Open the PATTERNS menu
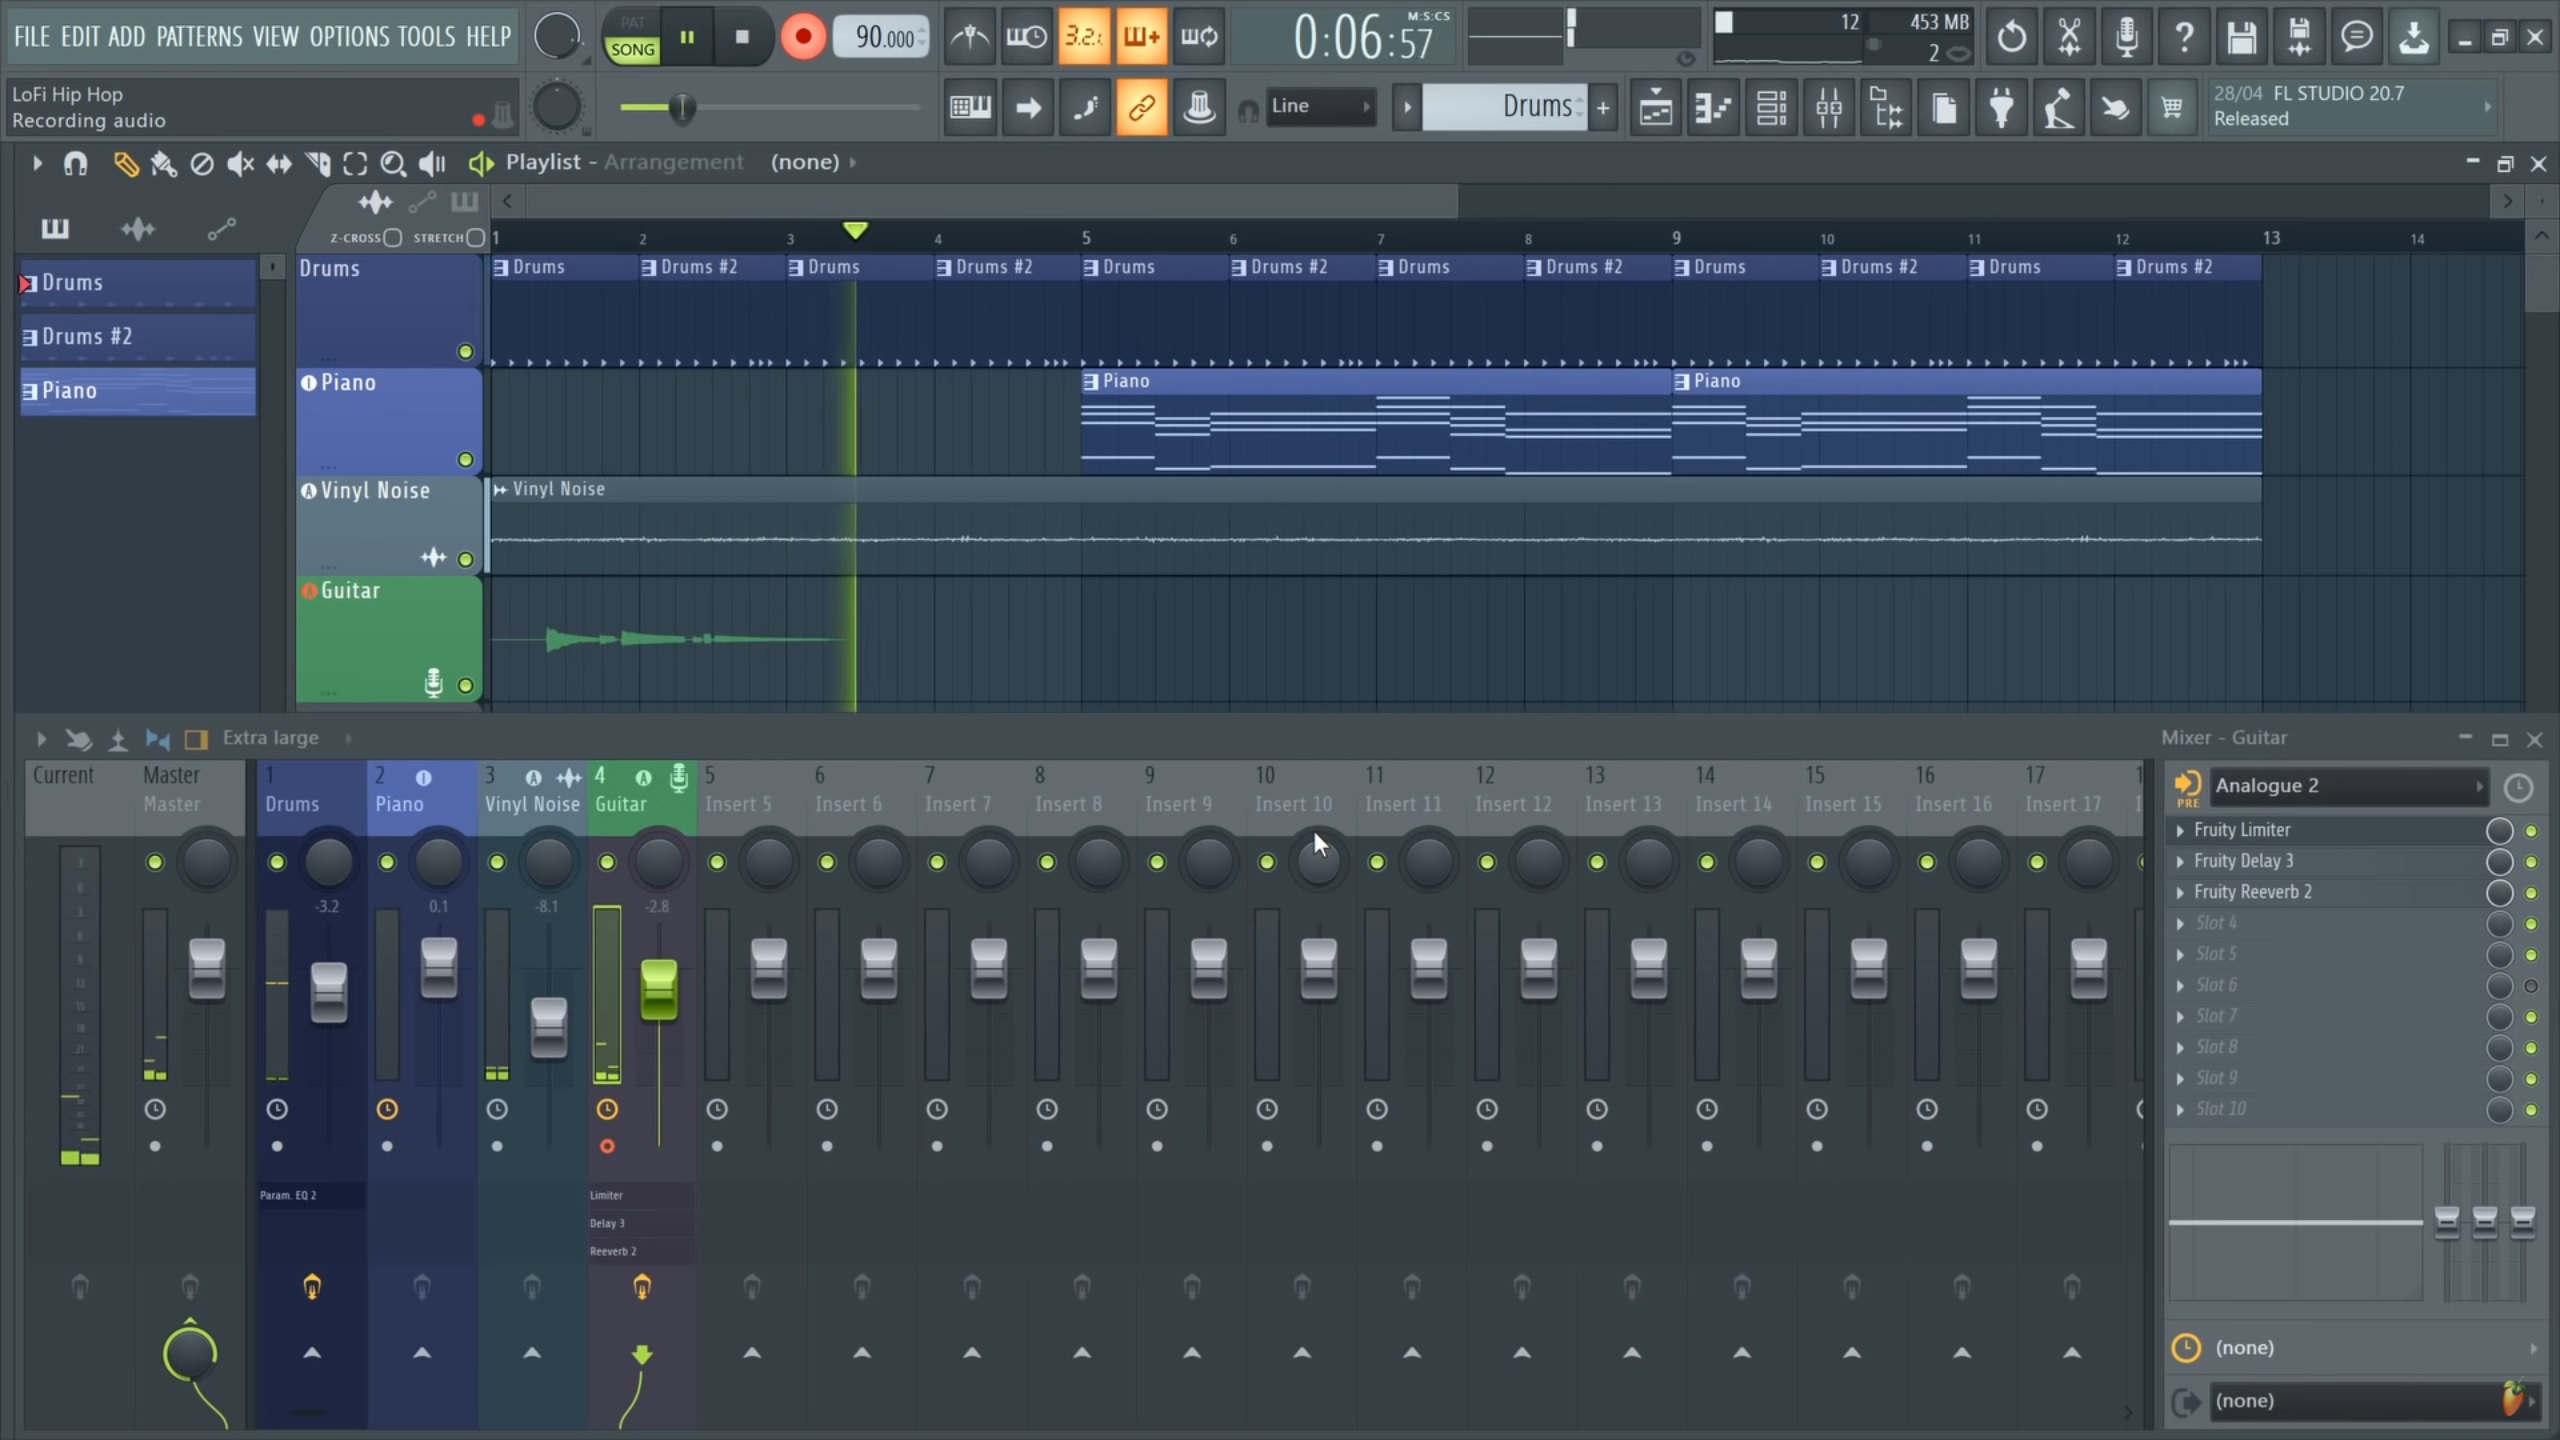Screen dimensions: 2560x1440 coord(199,36)
